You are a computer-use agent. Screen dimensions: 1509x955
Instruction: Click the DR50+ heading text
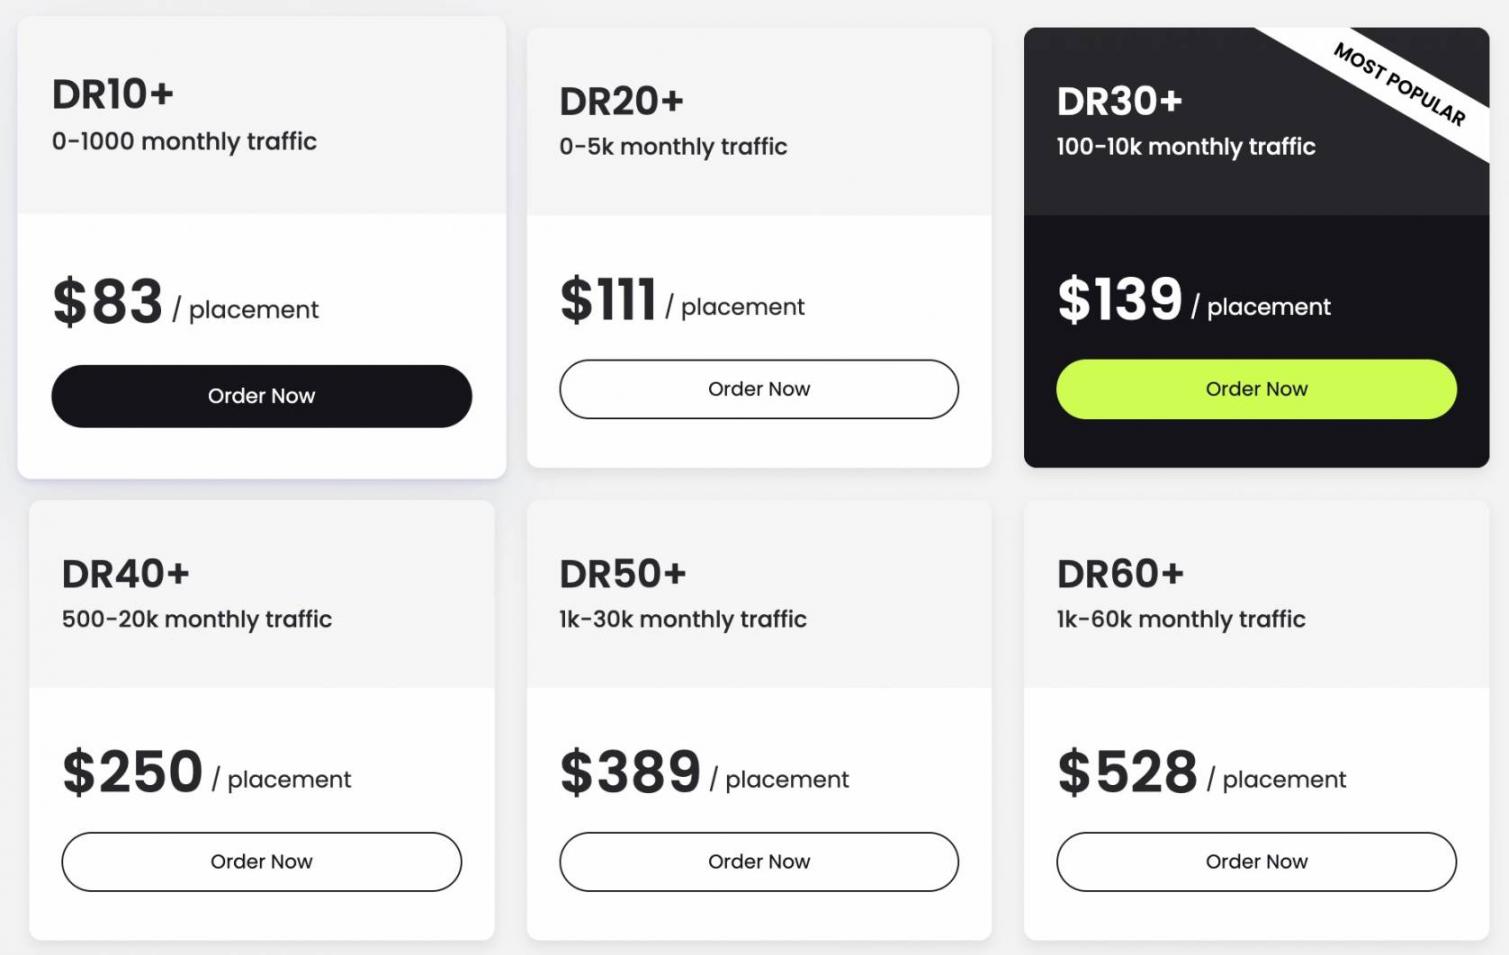pos(622,574)
